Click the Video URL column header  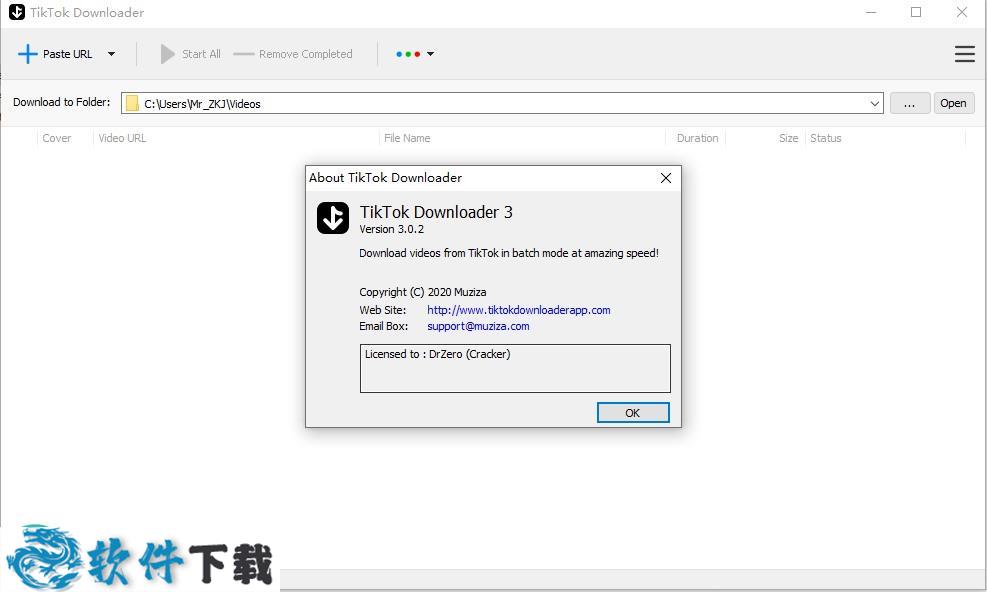click(122, 138)
